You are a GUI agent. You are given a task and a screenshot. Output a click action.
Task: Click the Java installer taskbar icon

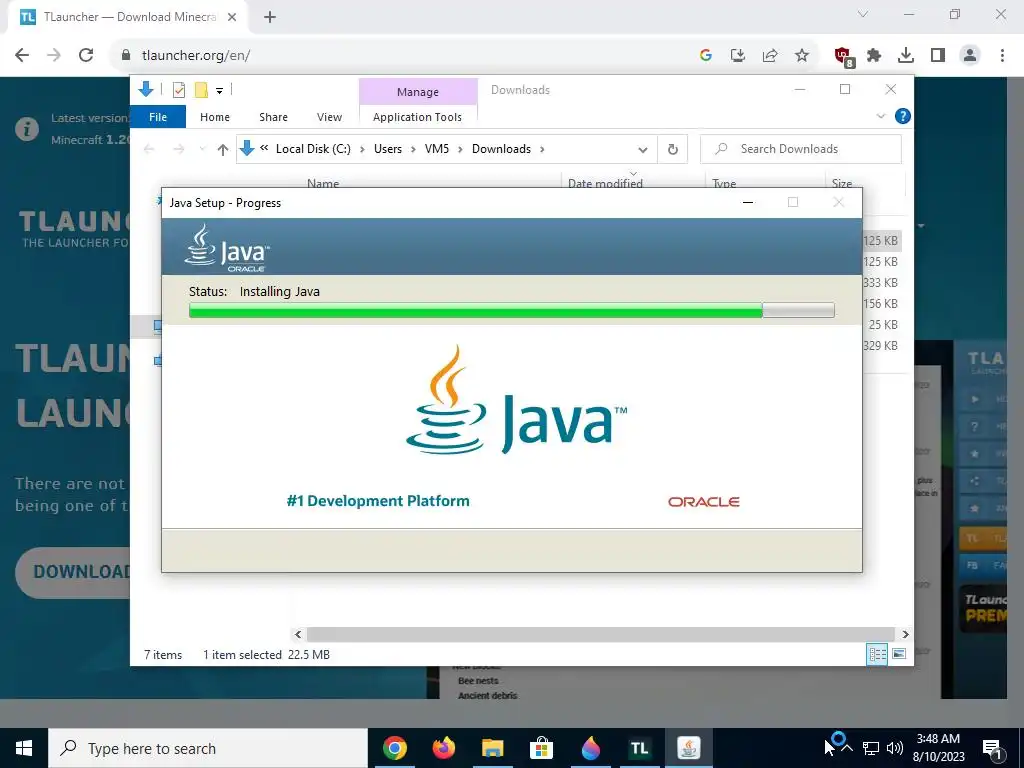click(688, 748)
